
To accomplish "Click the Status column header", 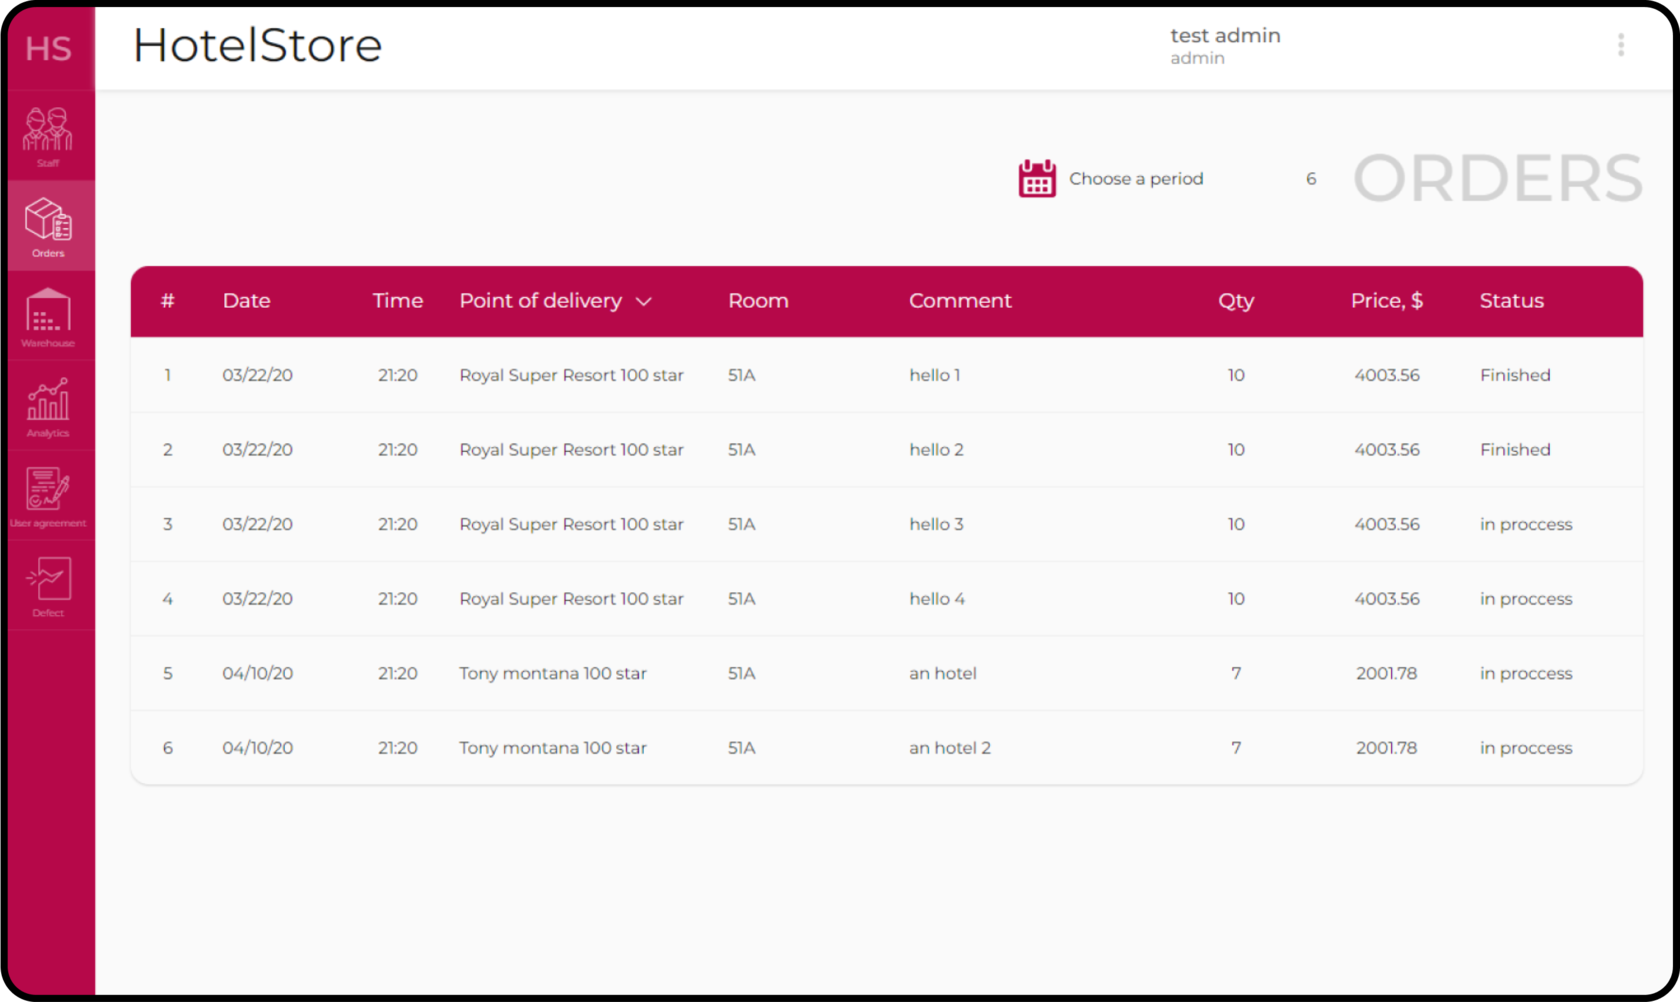I will point(1511,301).
